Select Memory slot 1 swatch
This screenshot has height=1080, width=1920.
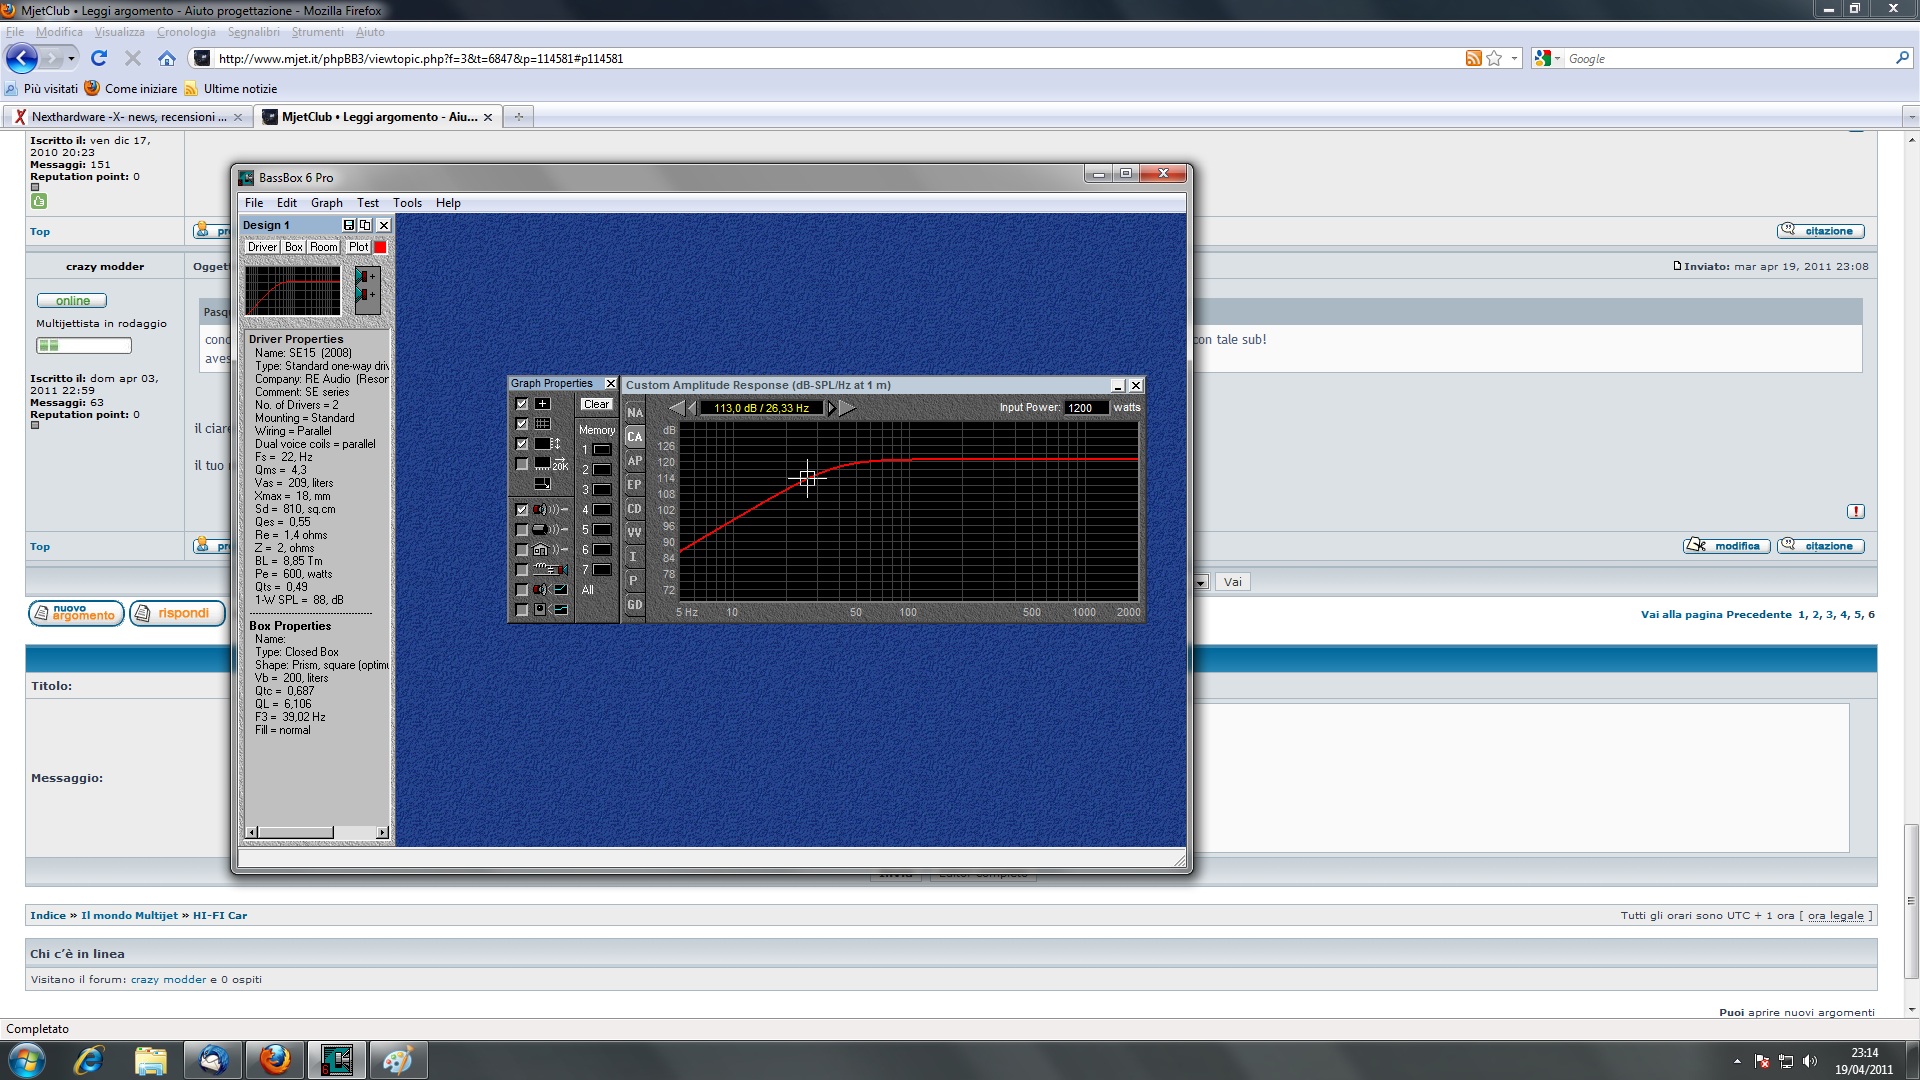click(x=602, y=450)
